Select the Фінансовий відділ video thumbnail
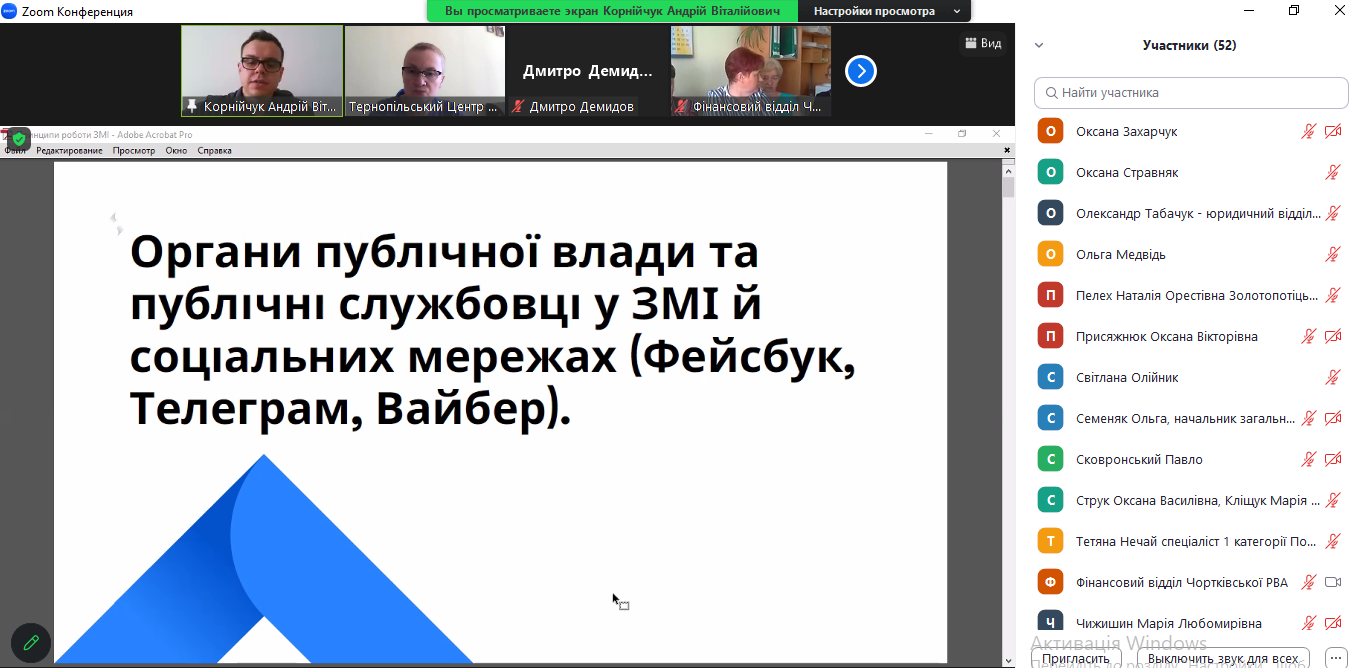 click(751, 71)
